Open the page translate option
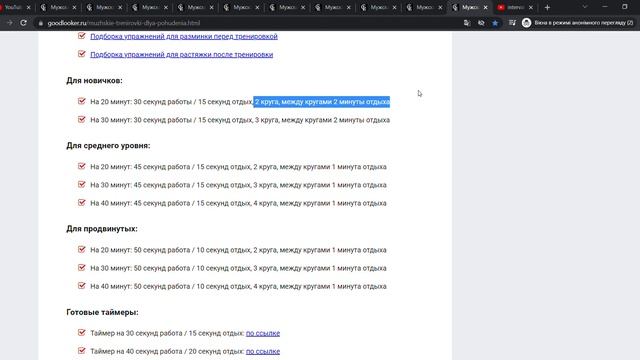 (467, 23)
